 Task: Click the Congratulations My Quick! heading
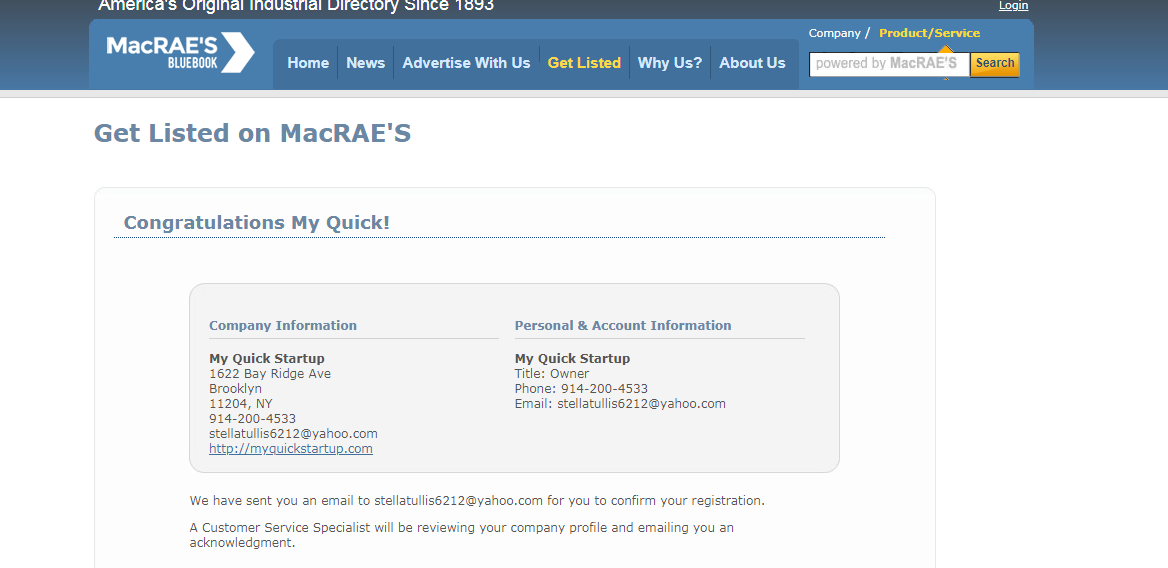point(256,222)
